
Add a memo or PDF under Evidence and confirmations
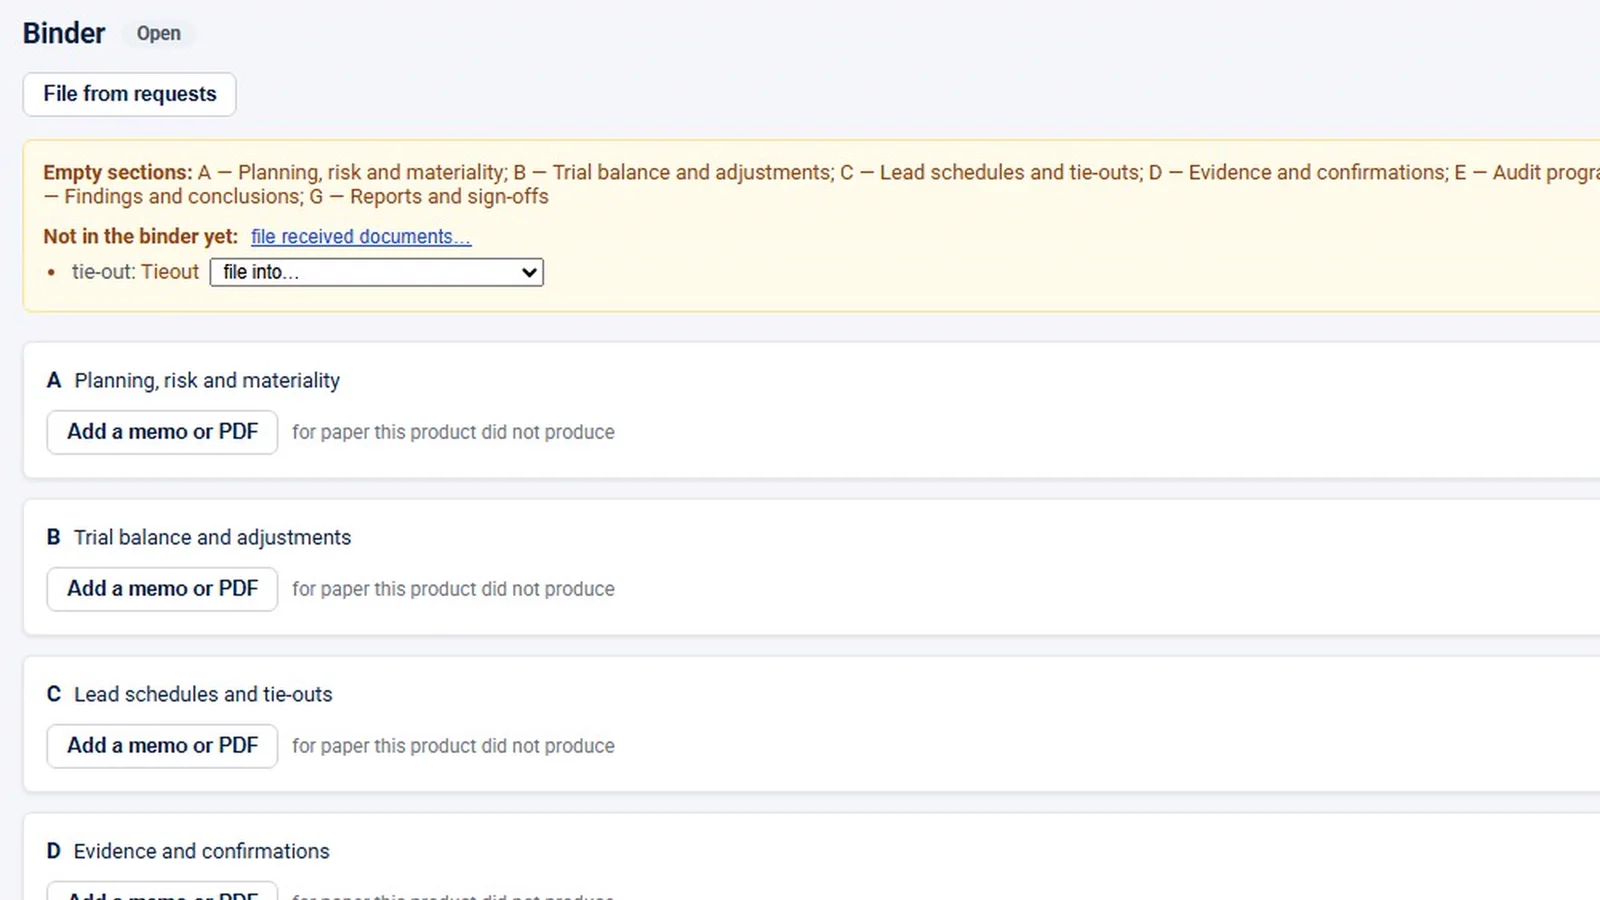coord(162,892)
